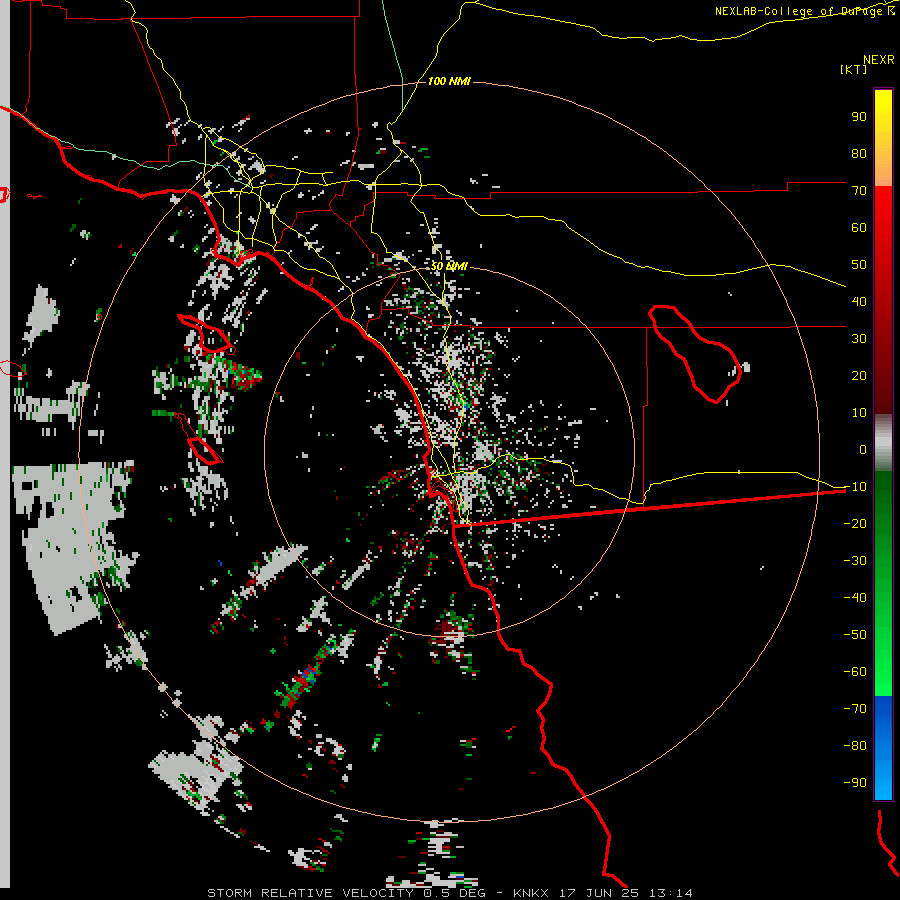The width and height of the screenshot is (900, 900).
Task: Click the 90 value on the velocity scale
Action: [859, 117]
